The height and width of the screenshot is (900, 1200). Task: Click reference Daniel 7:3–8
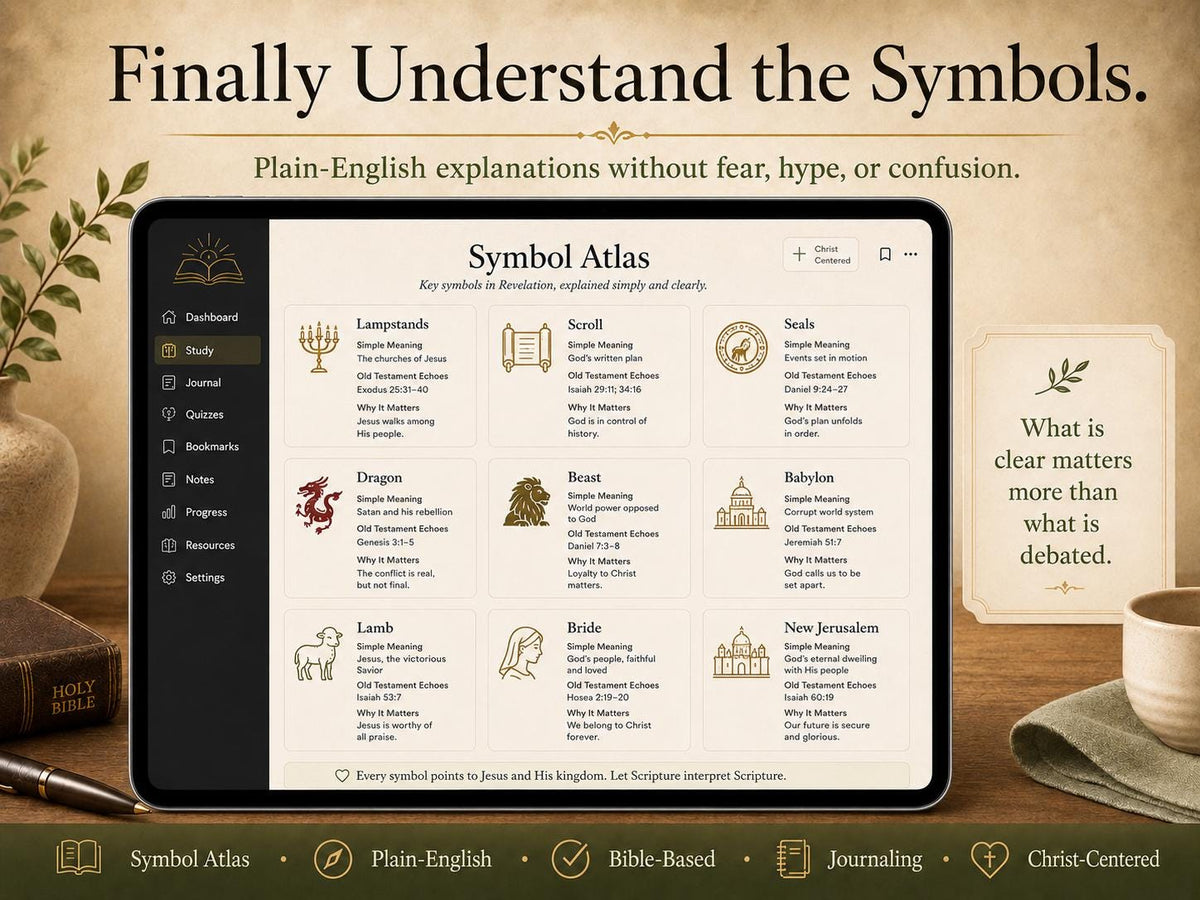point(594,547)
